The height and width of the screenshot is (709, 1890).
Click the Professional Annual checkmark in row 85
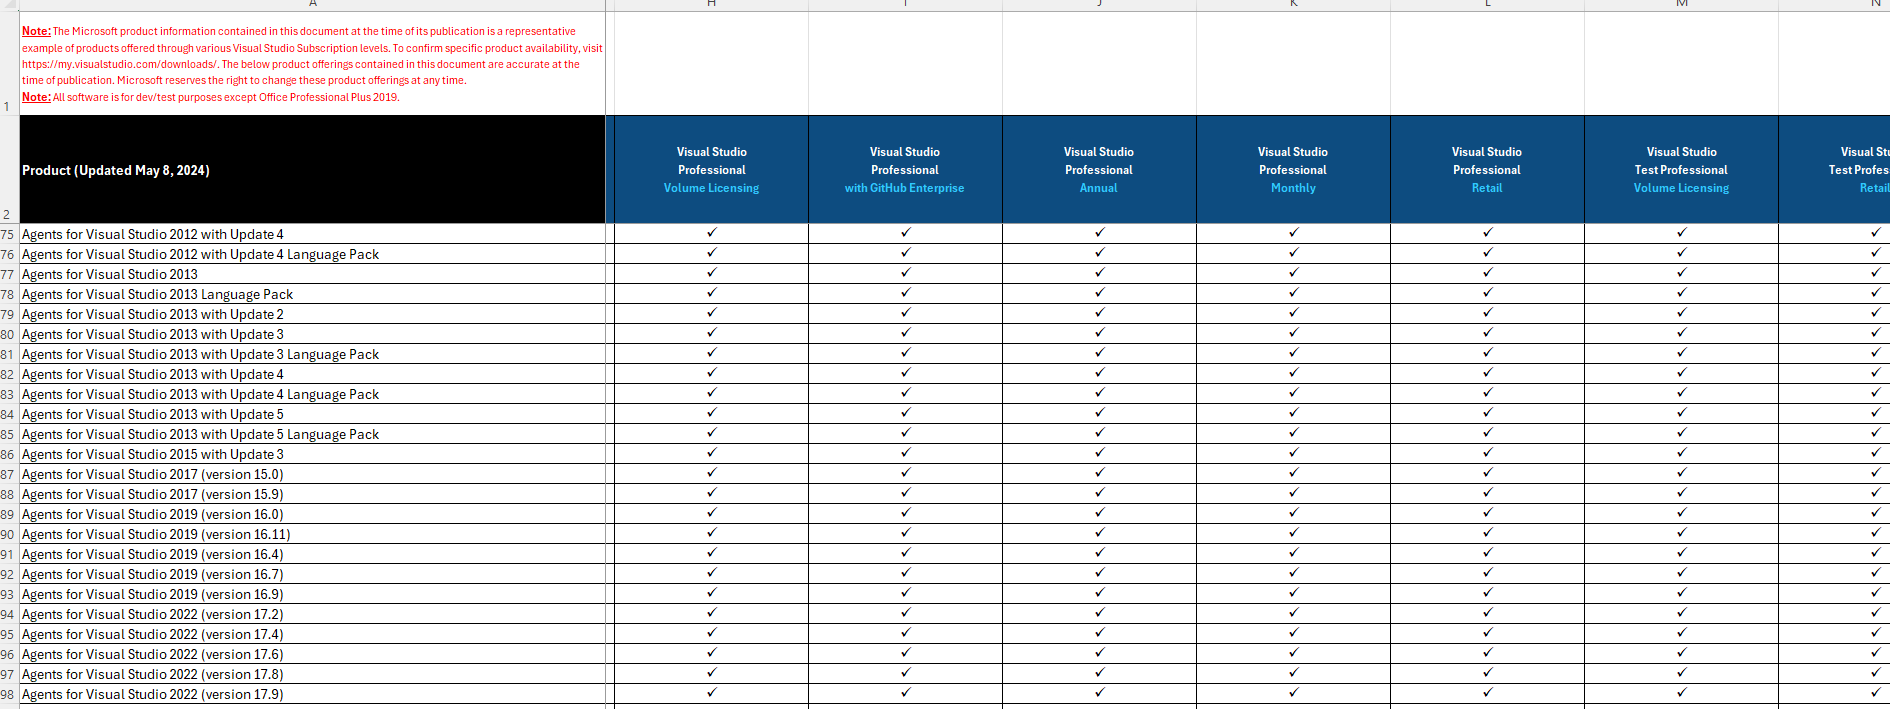1099,432
